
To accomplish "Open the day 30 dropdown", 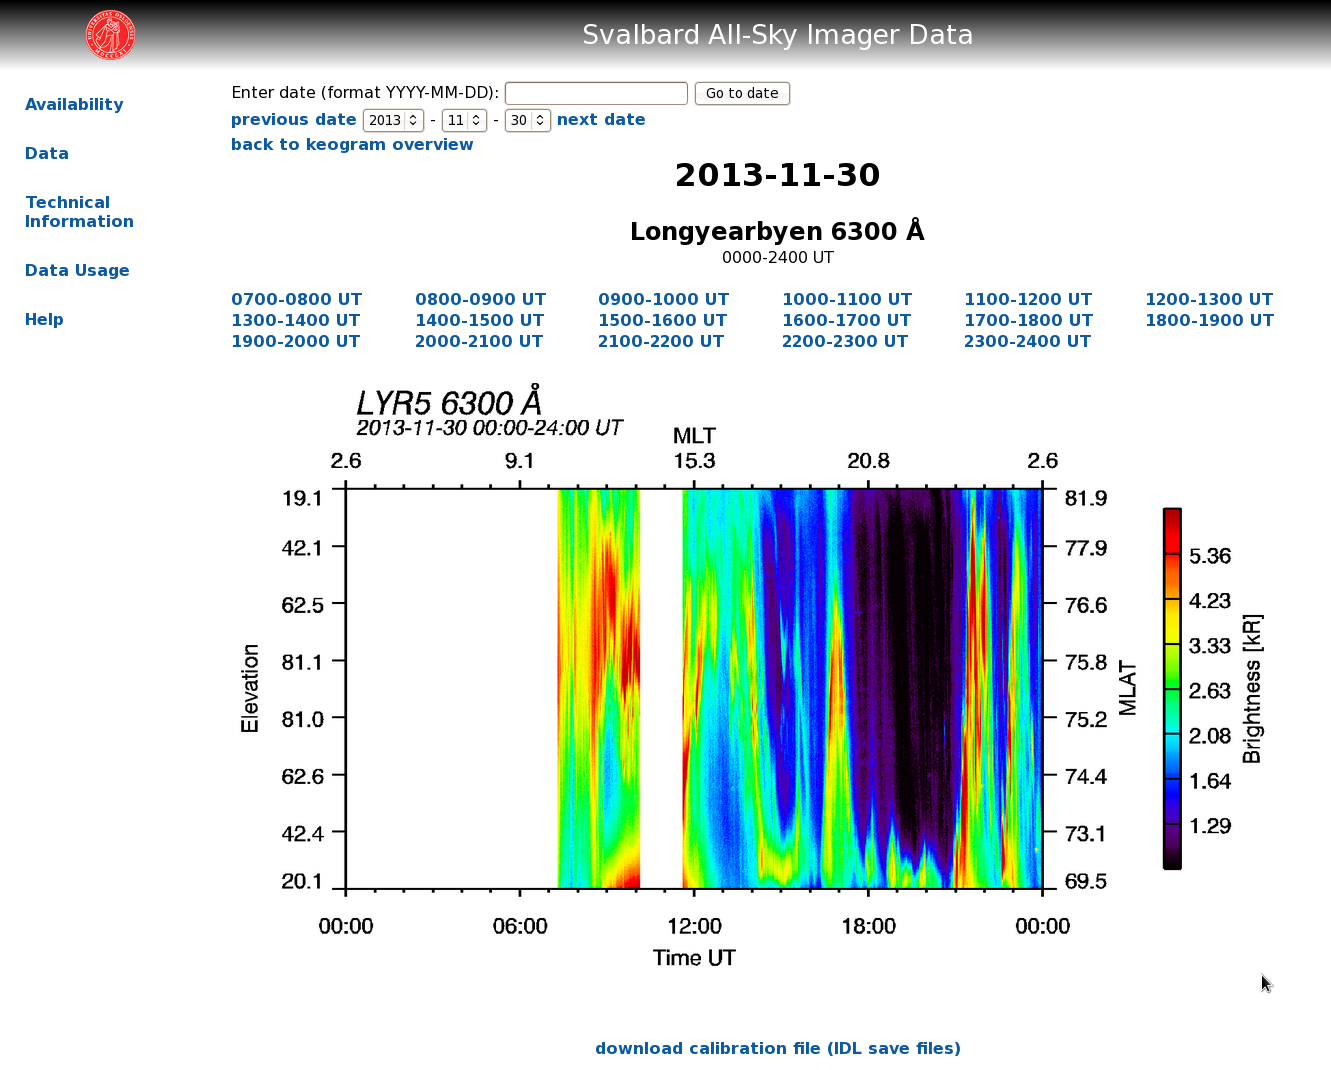I will click(527, 120).
